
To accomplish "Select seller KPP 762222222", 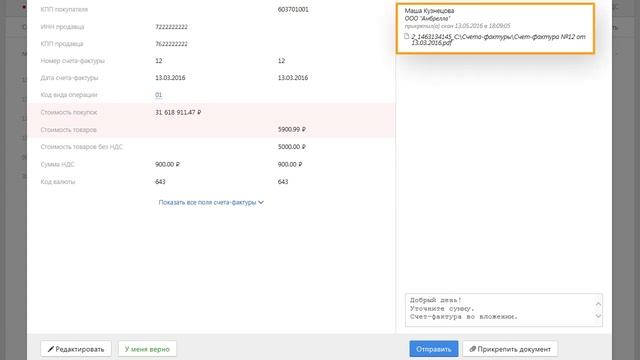I will coord(171,44).
